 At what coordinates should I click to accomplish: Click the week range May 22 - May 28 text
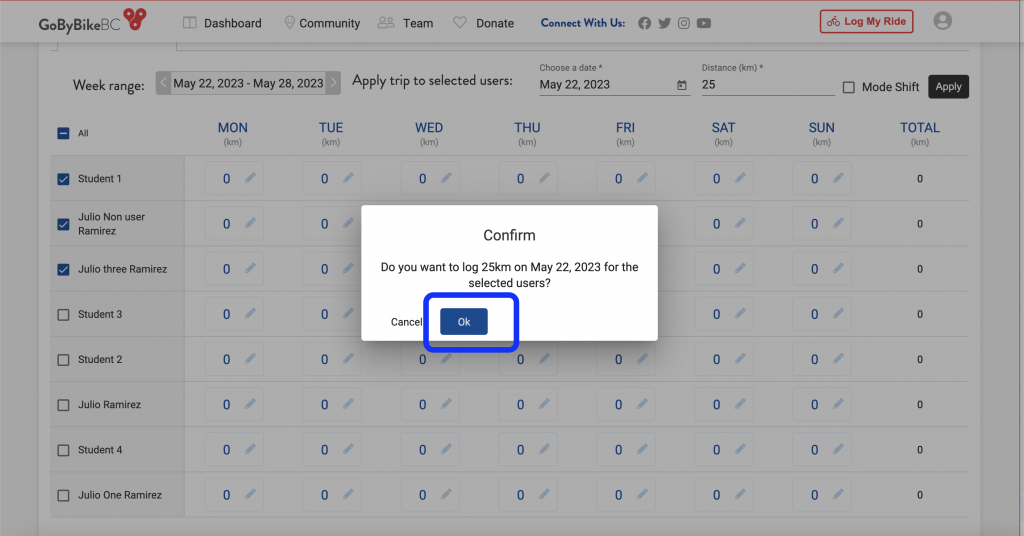pos(248,83)
